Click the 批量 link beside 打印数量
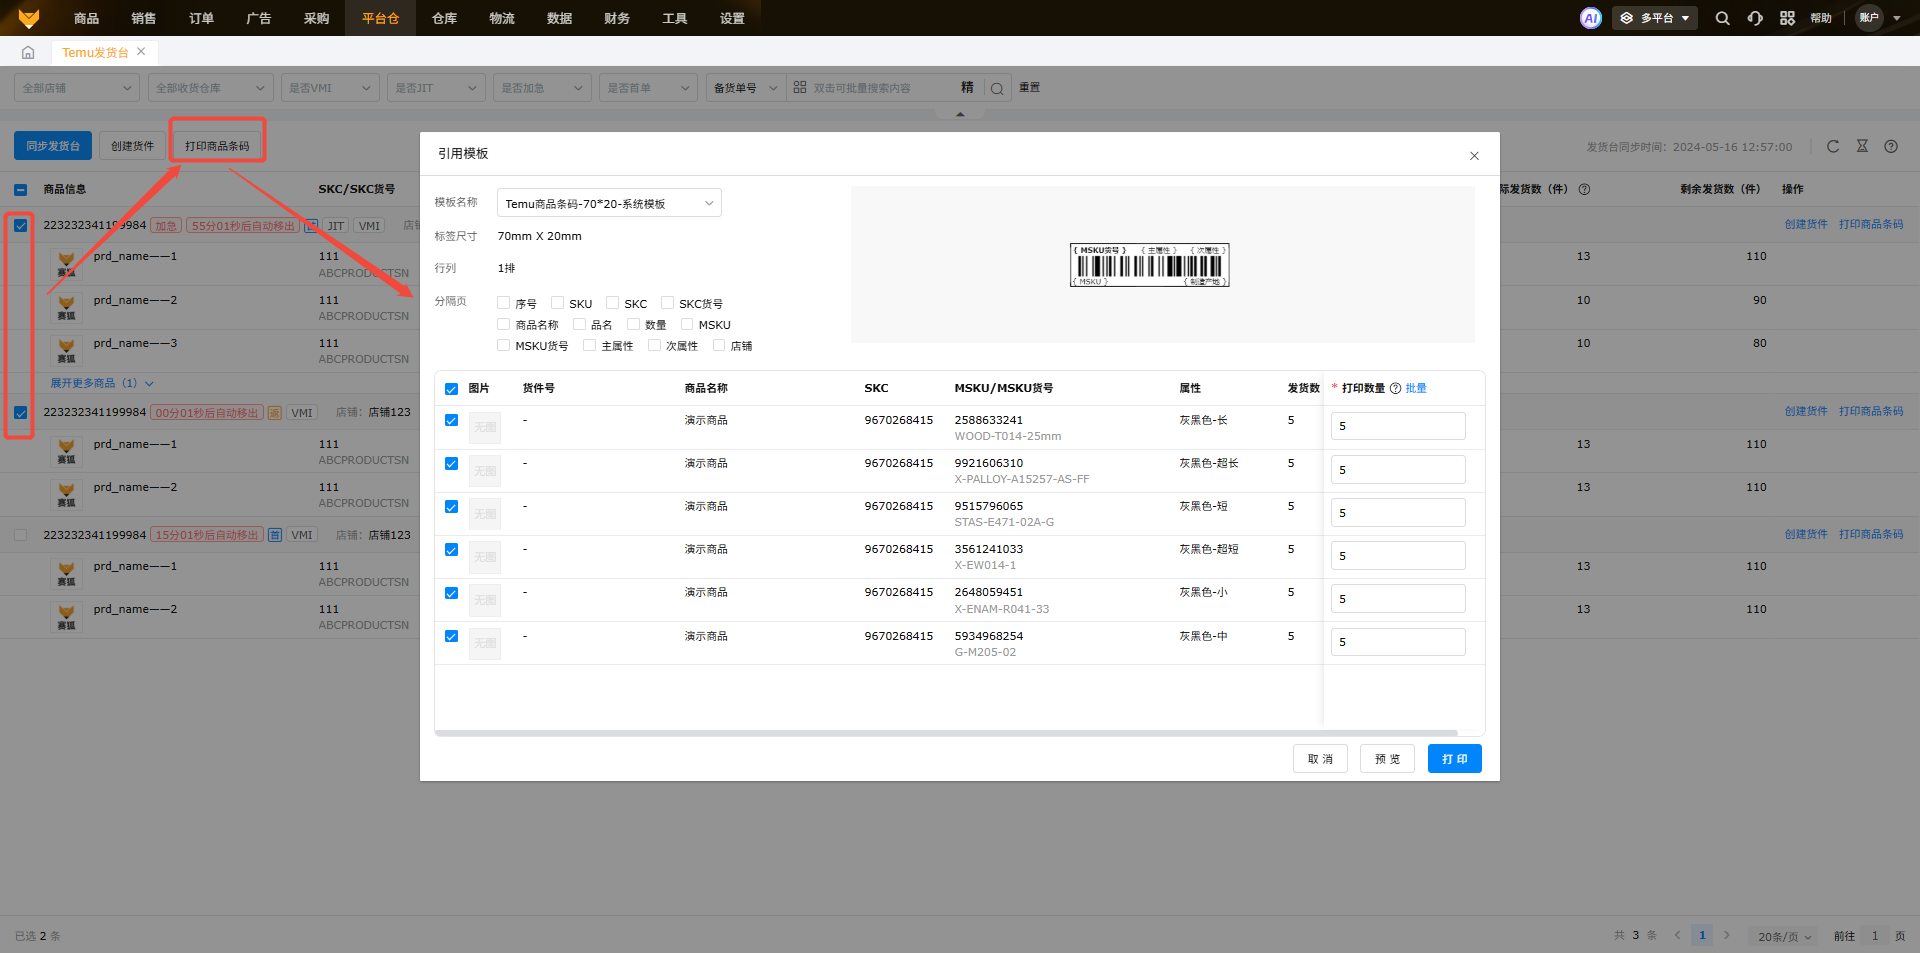This screenshot has width=1920, height=953. pos(1416,388)
